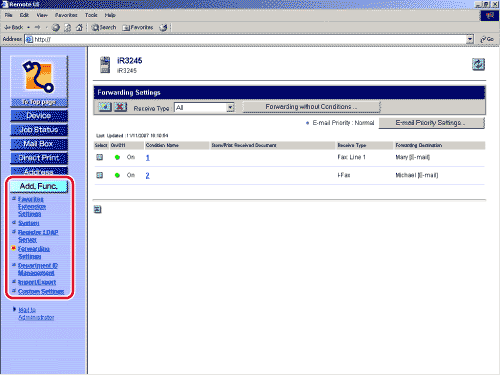500x375 pixels.
Task: Open the Forwarding Settings sidebar link
Action: [34, 253]
